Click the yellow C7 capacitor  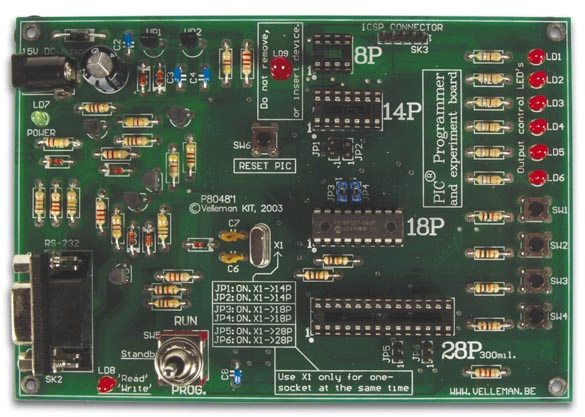pyautogui.click(x=231, y=236)
